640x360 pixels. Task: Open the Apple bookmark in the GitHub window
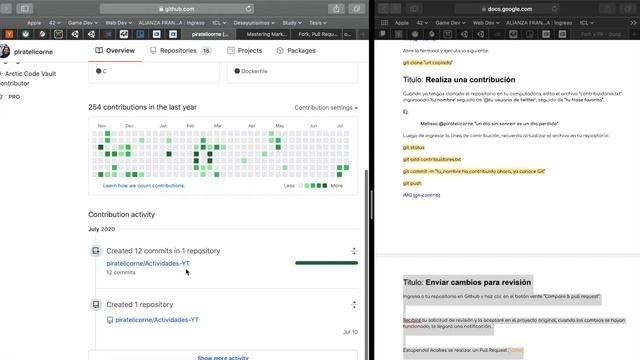34,23
